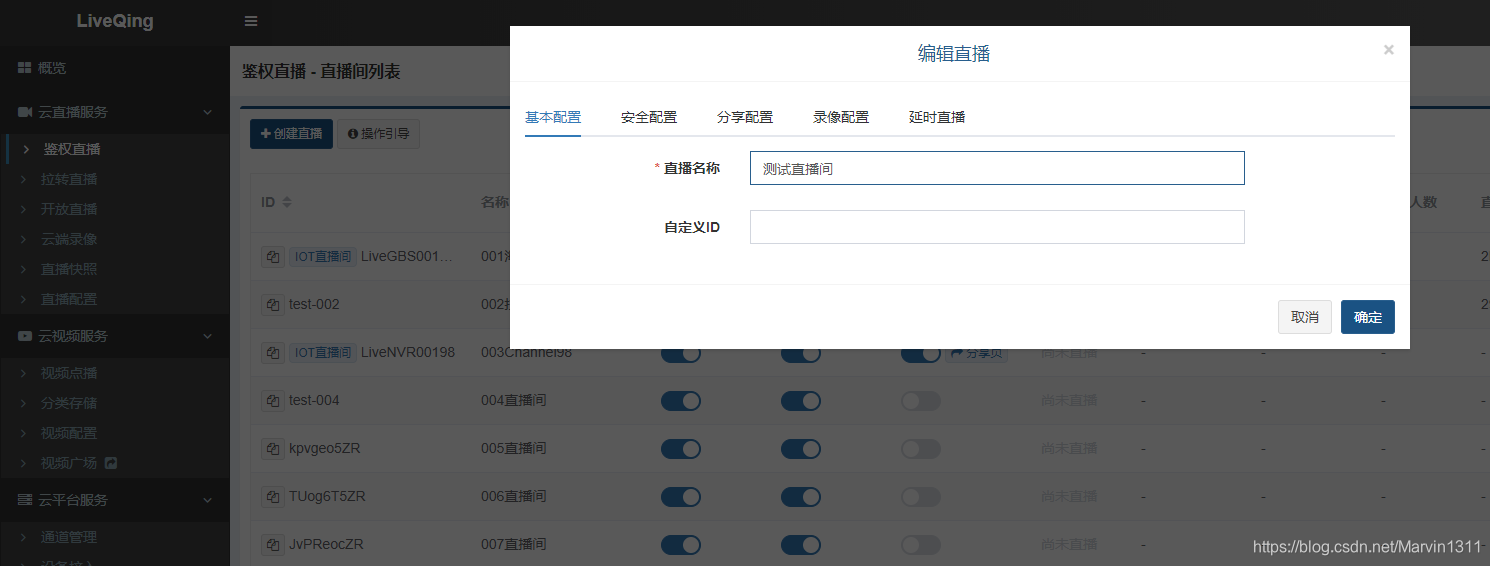This screenshot has height=566, width=1490.
Task: Switch to the 基本配置 tab
Action: click(553, 117)
